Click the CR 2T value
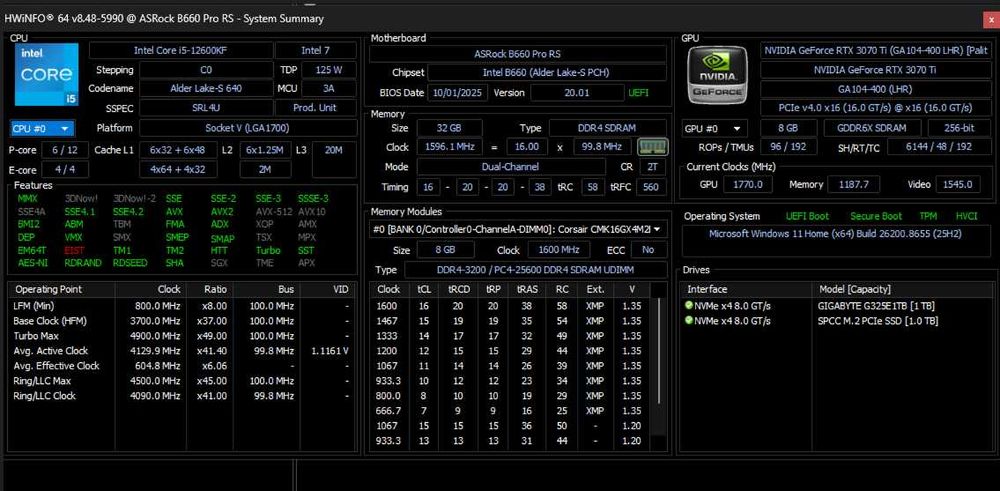Image resolution: width=1000 pixels, height=491 pixels. 652,167
